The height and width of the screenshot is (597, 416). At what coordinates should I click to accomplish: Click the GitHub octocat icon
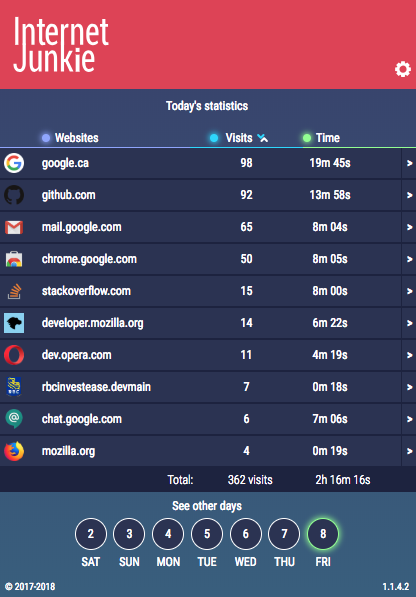point(14,195)
